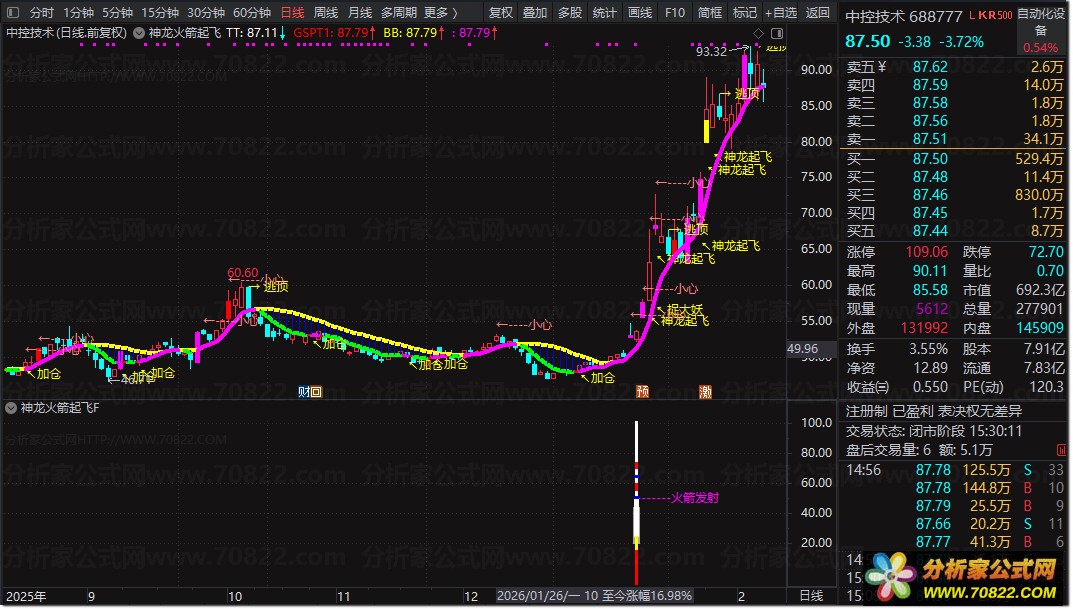Click the 预 forecast marker icon
The height and width of the screenshot is (609, 1073).
(641, 392)
